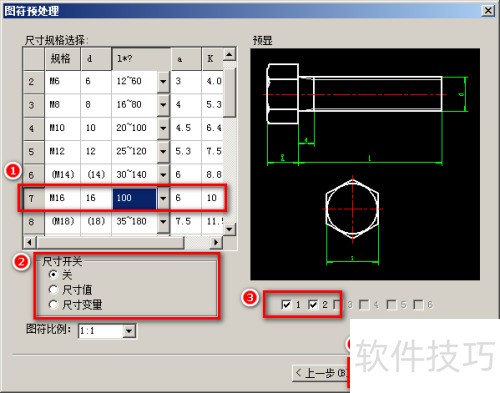Viewport: 500px width, 393px height.
Task: Expand length dropdown for M12 row
Action: point(163,151)
